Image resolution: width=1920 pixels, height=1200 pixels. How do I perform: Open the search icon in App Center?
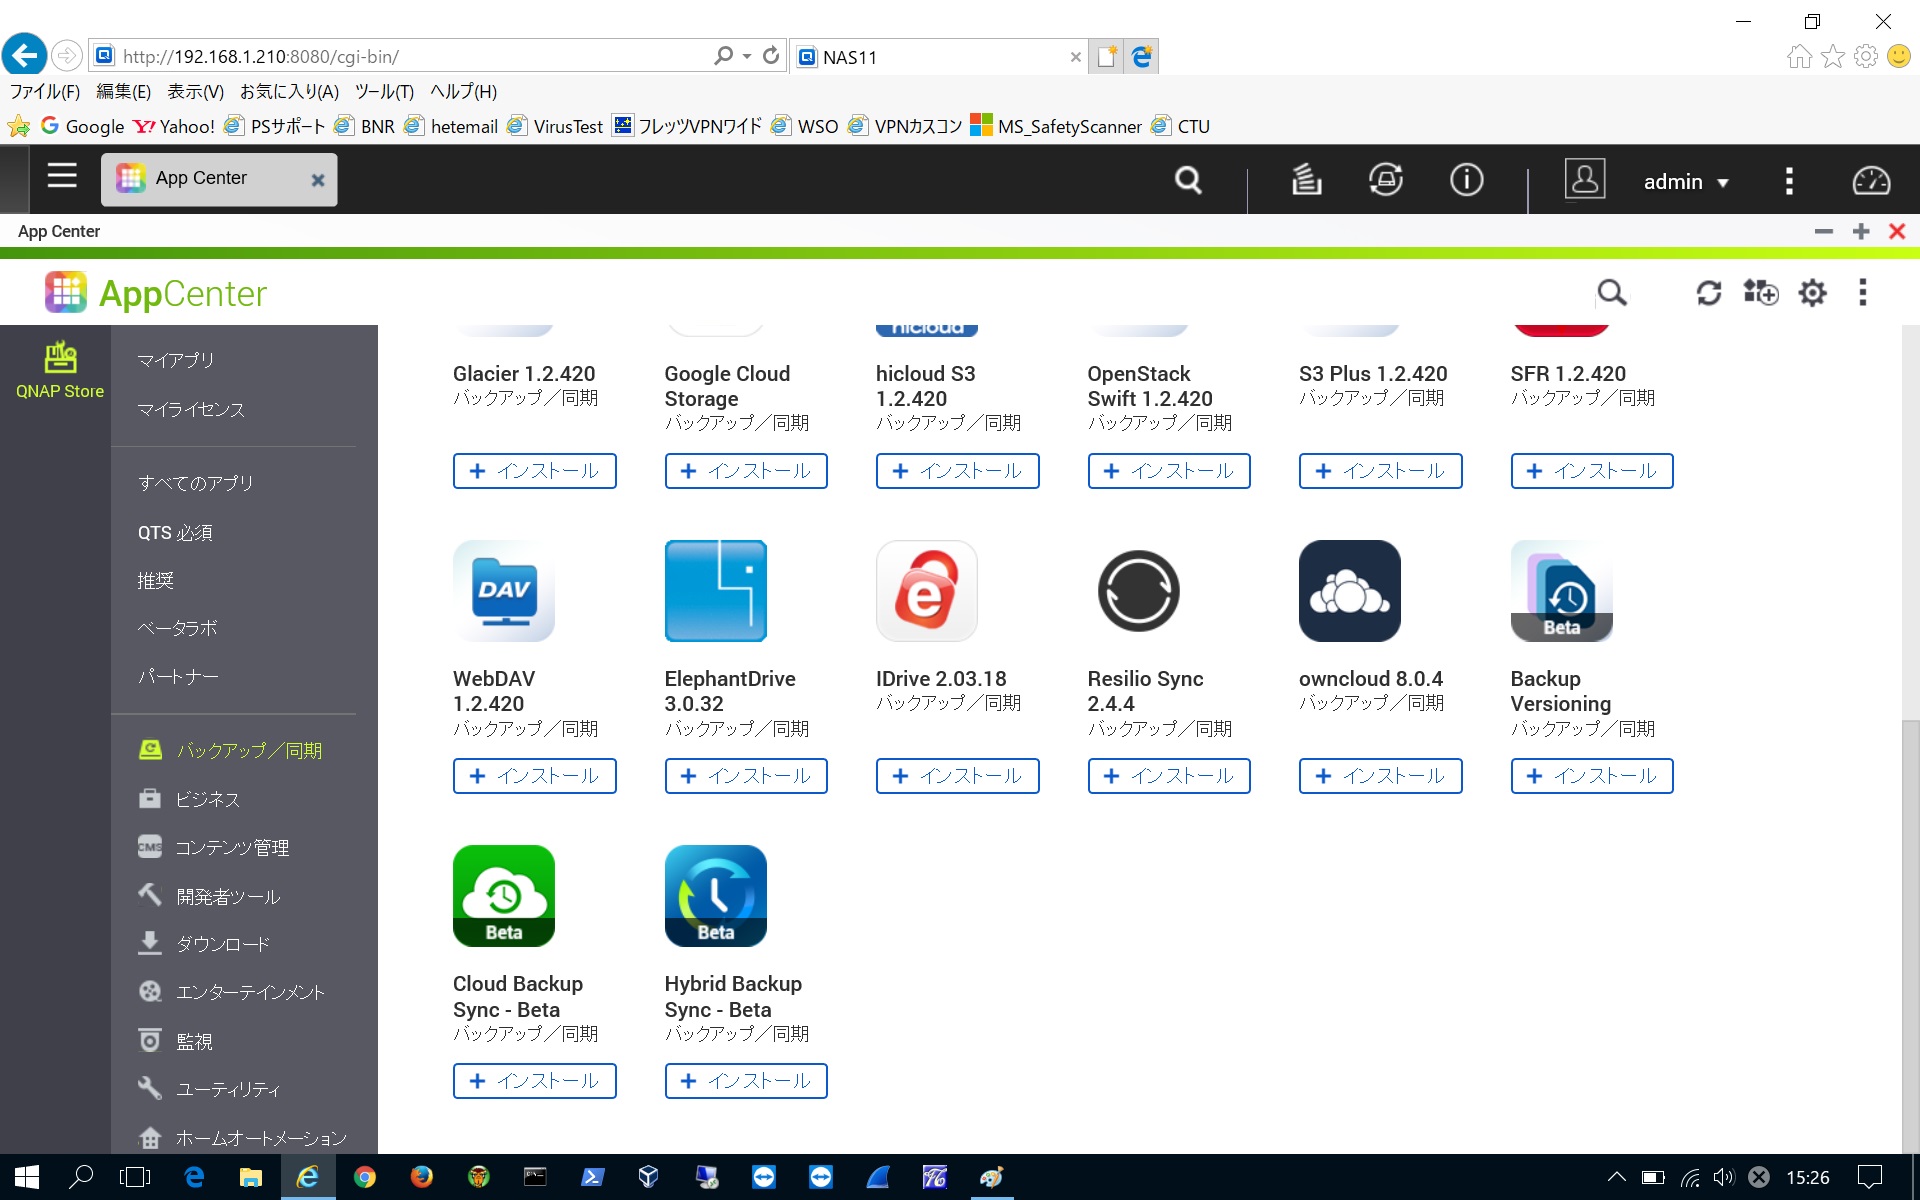coord(1612,292)
